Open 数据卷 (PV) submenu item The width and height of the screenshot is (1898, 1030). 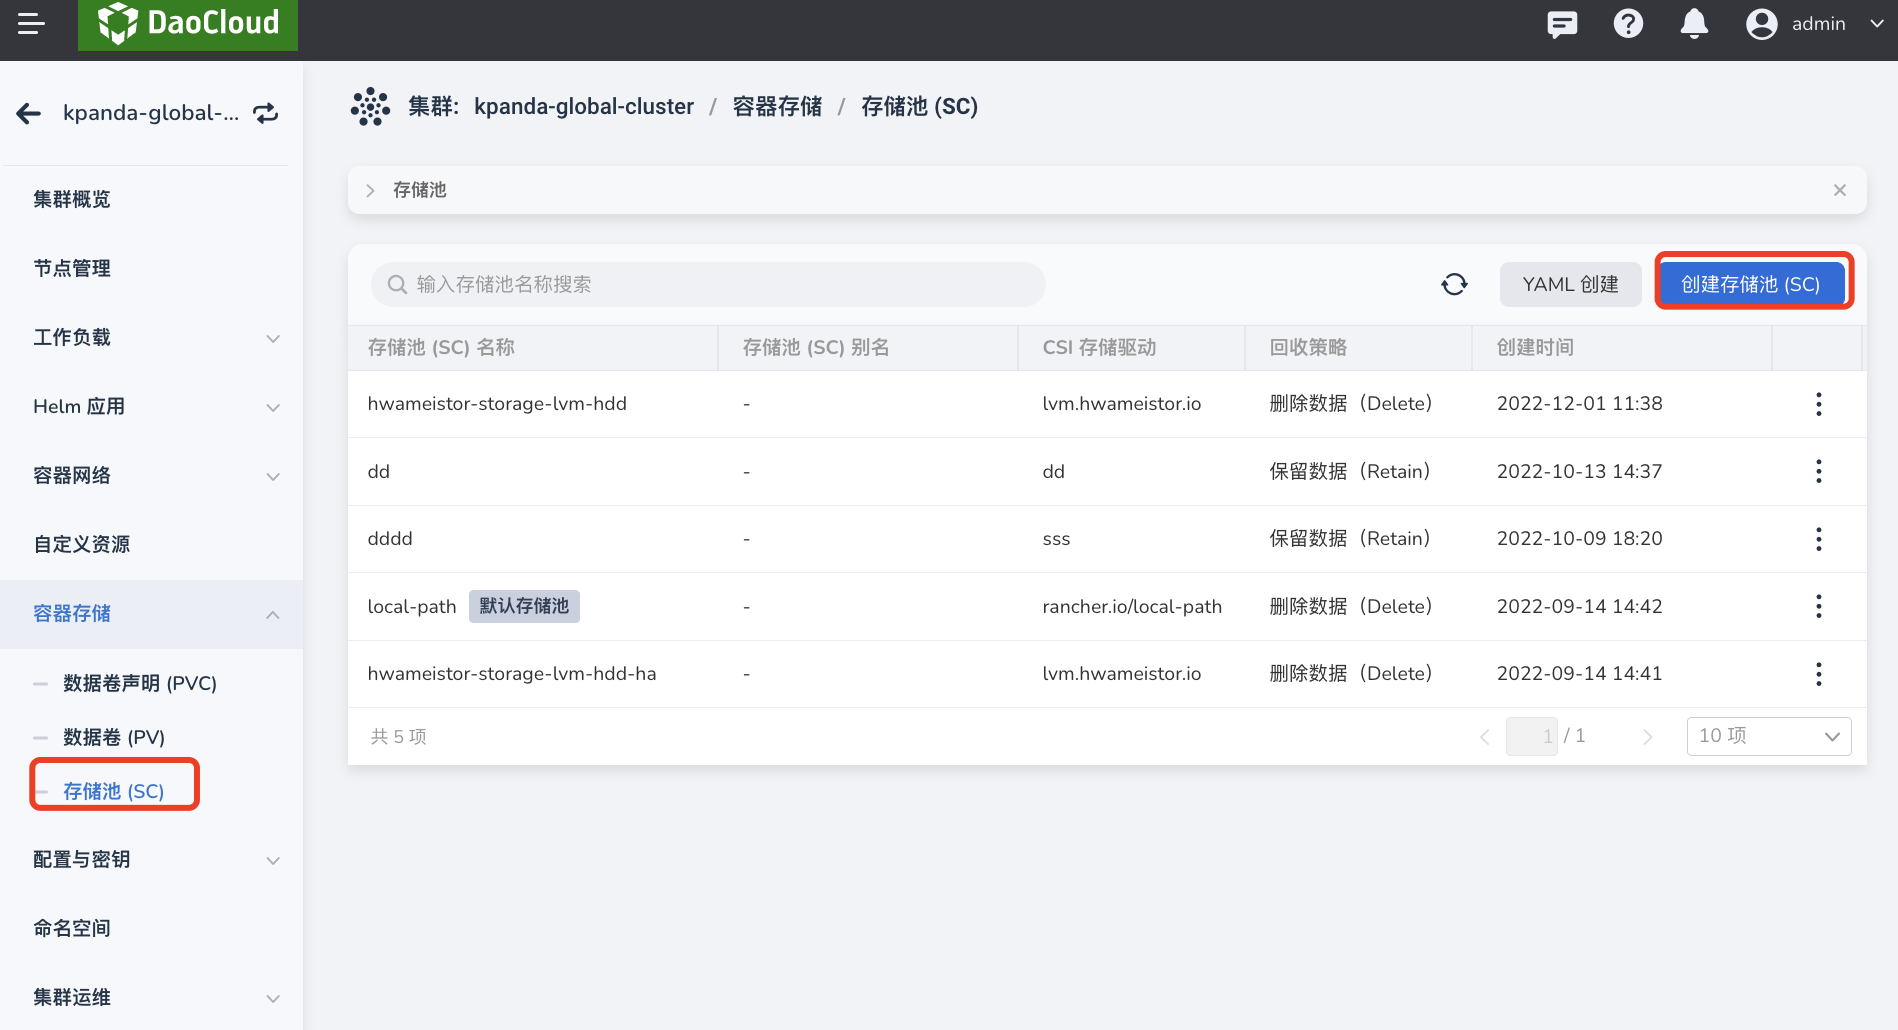tap(114, 737)
